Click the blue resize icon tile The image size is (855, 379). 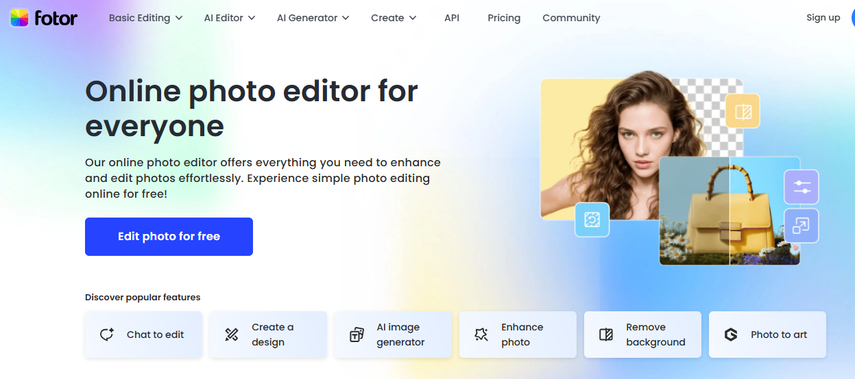point(801,225)
